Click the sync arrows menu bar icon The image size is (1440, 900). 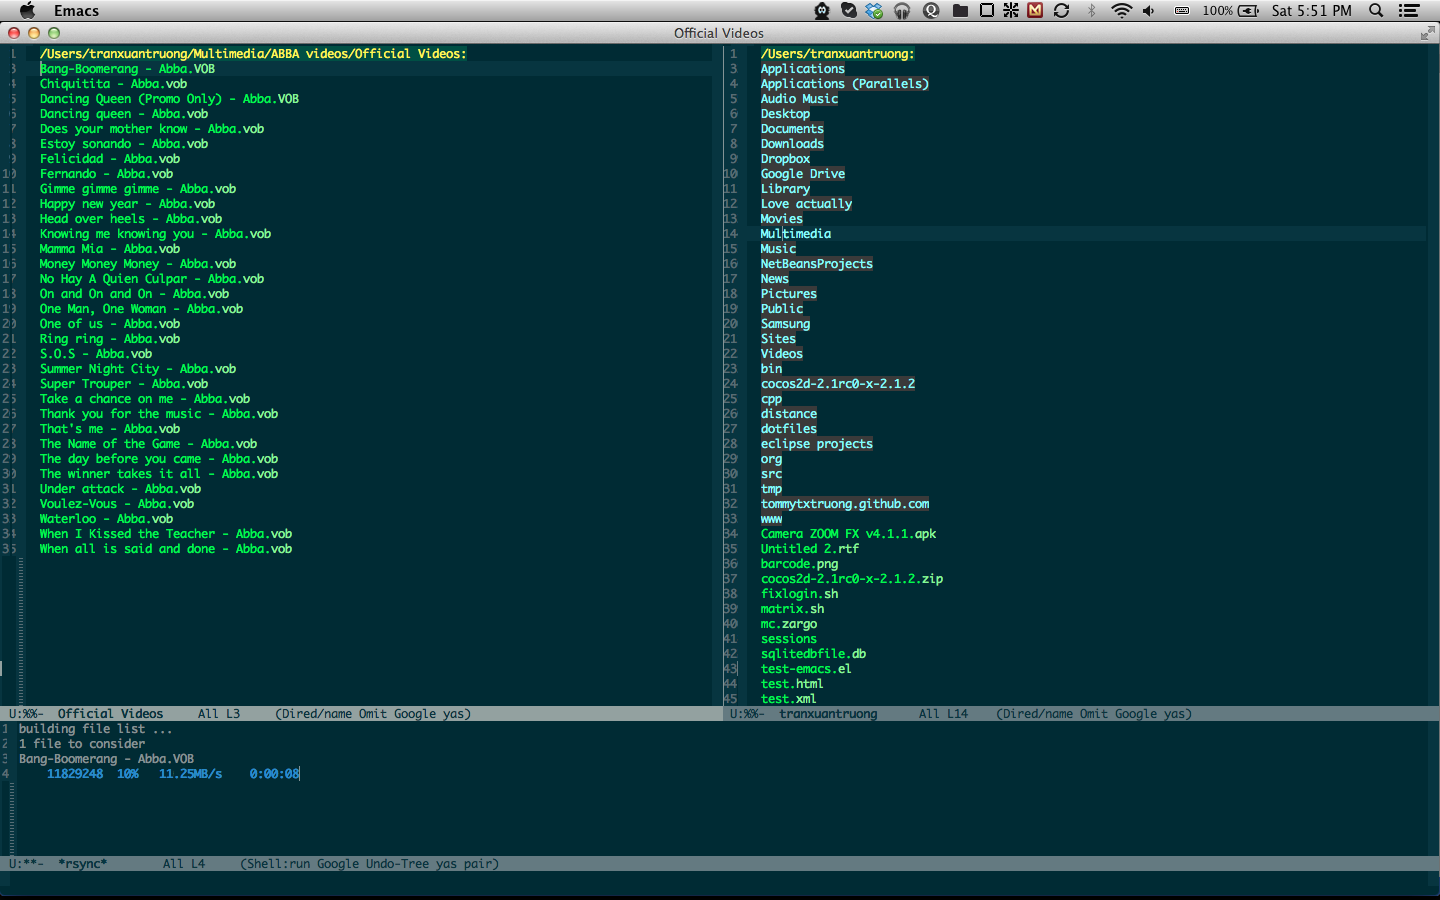[x=1062, y=10]
